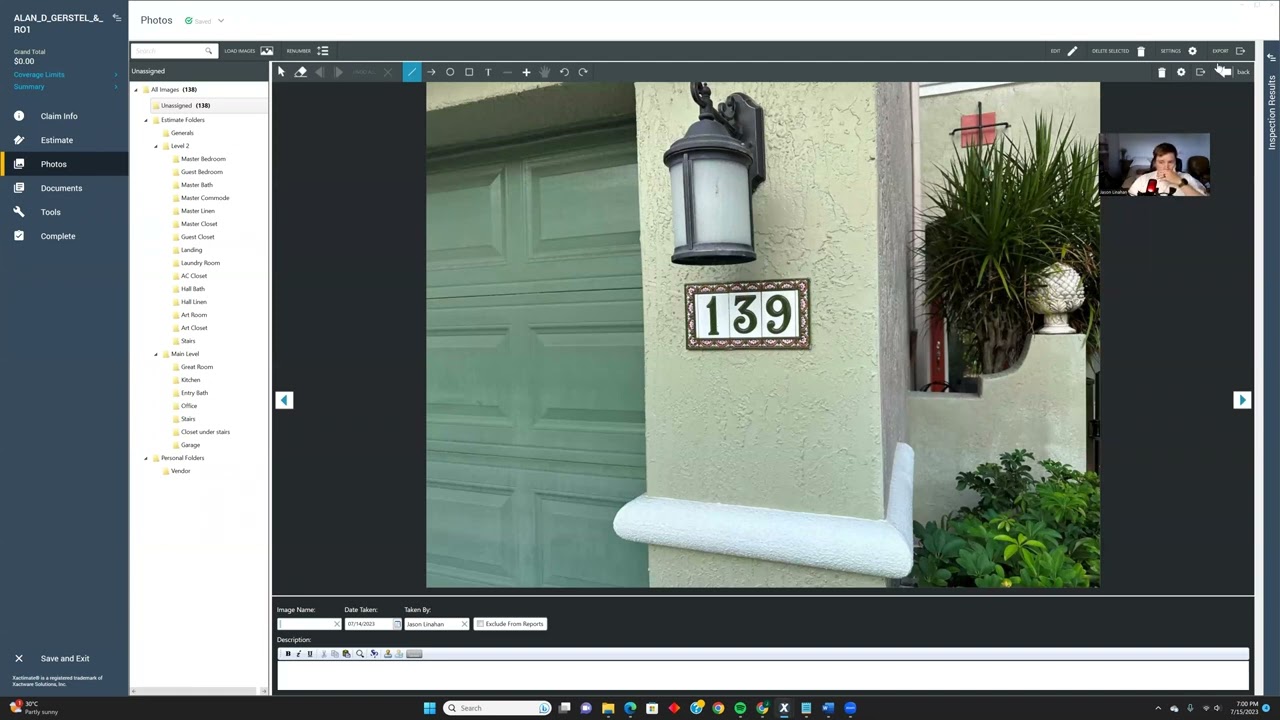Select the pointer arrow tool
Image resolution: width=1280 pixels, height=720 pixels.
[281, 72]
